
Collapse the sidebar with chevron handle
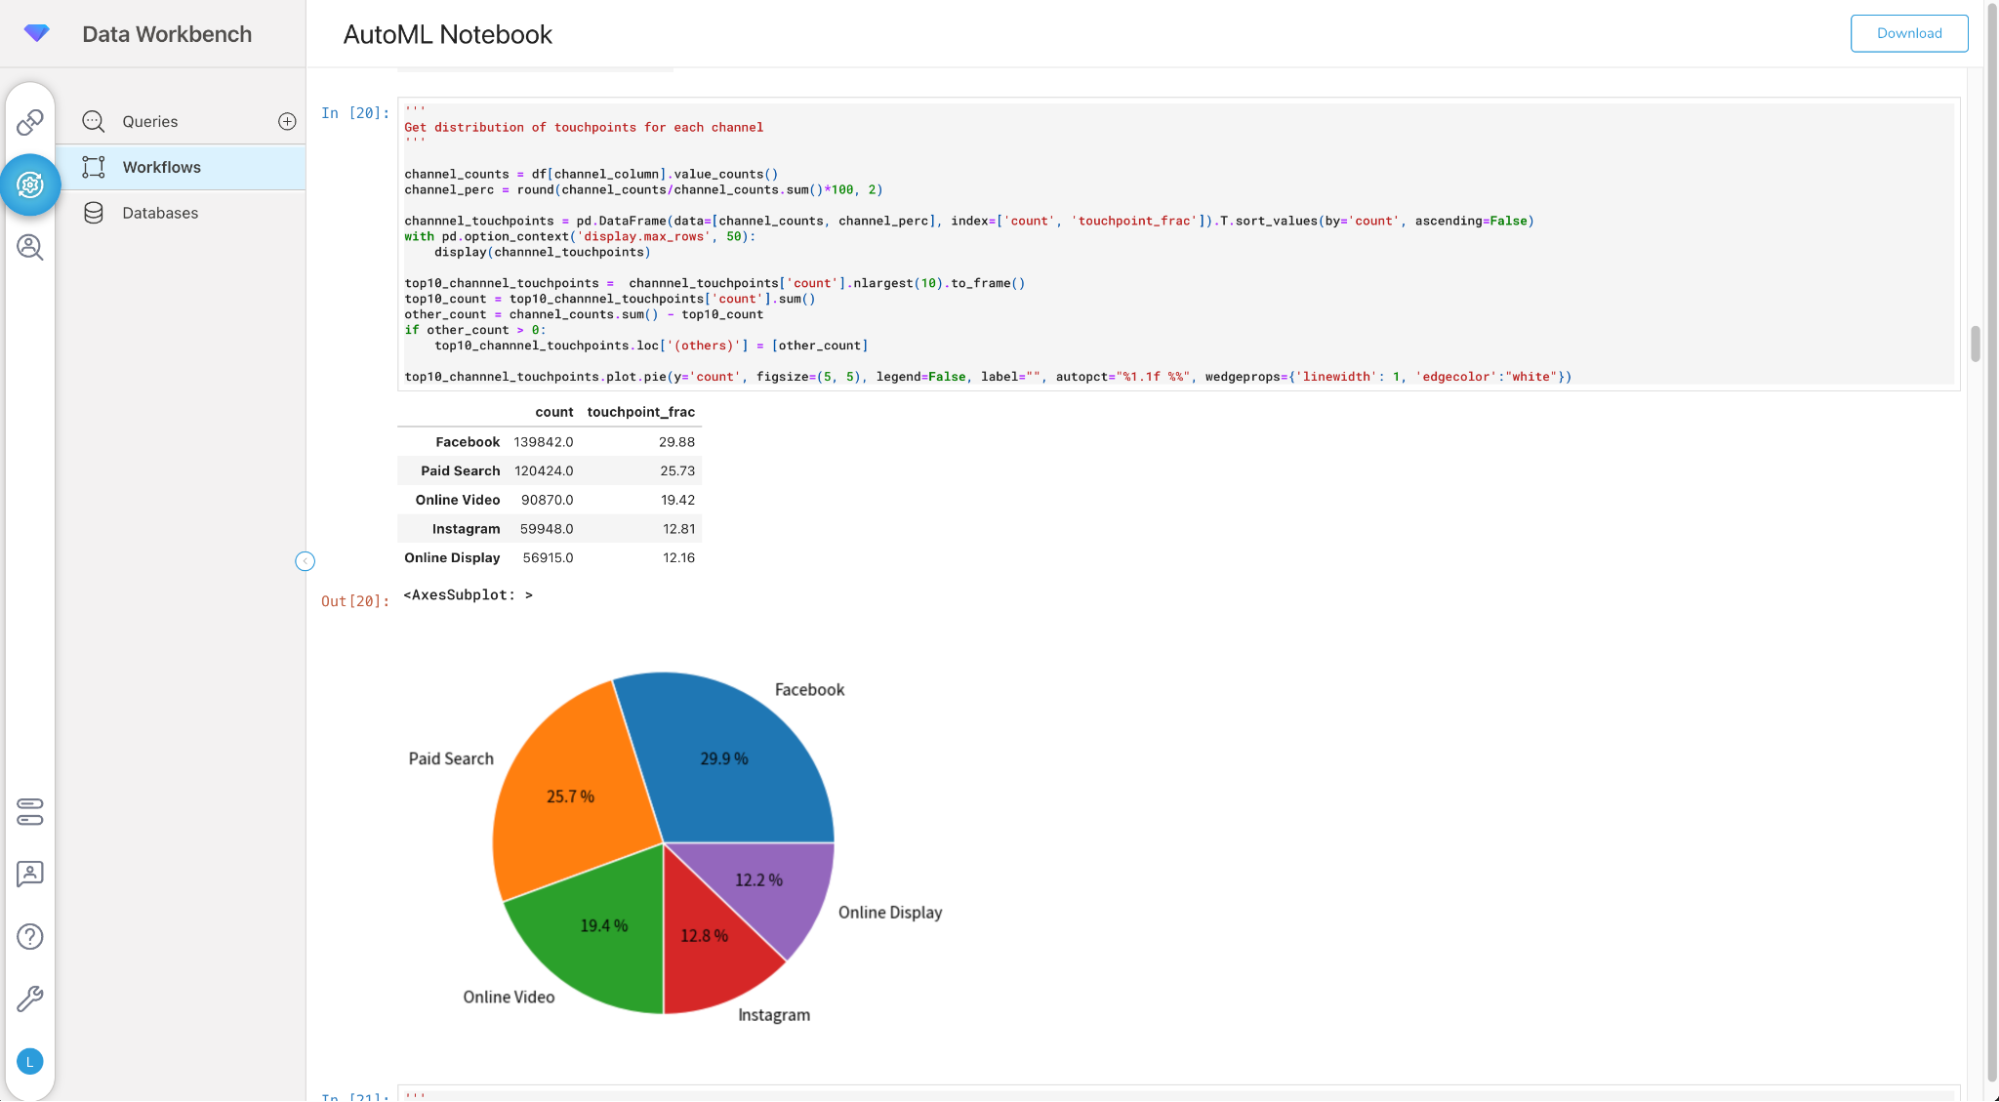305,561
